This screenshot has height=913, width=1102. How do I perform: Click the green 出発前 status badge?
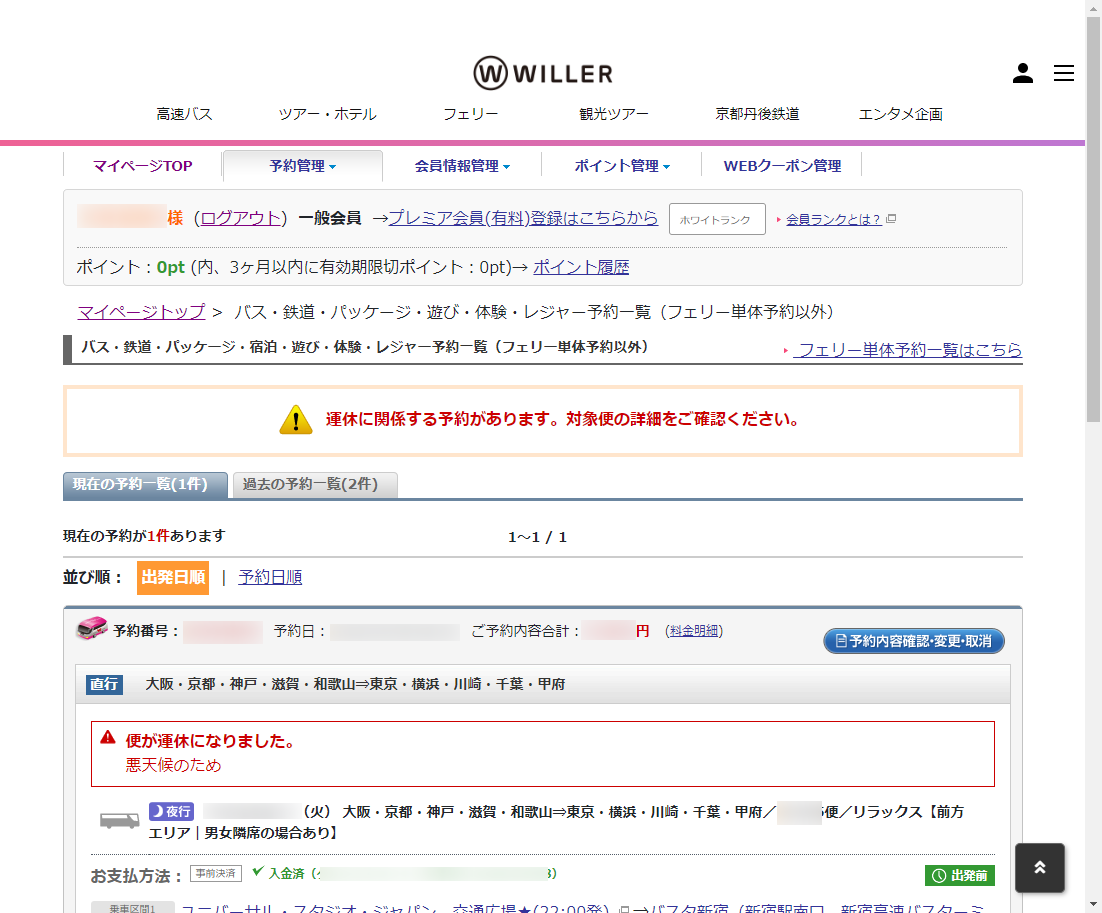click(x=959, y=875)
